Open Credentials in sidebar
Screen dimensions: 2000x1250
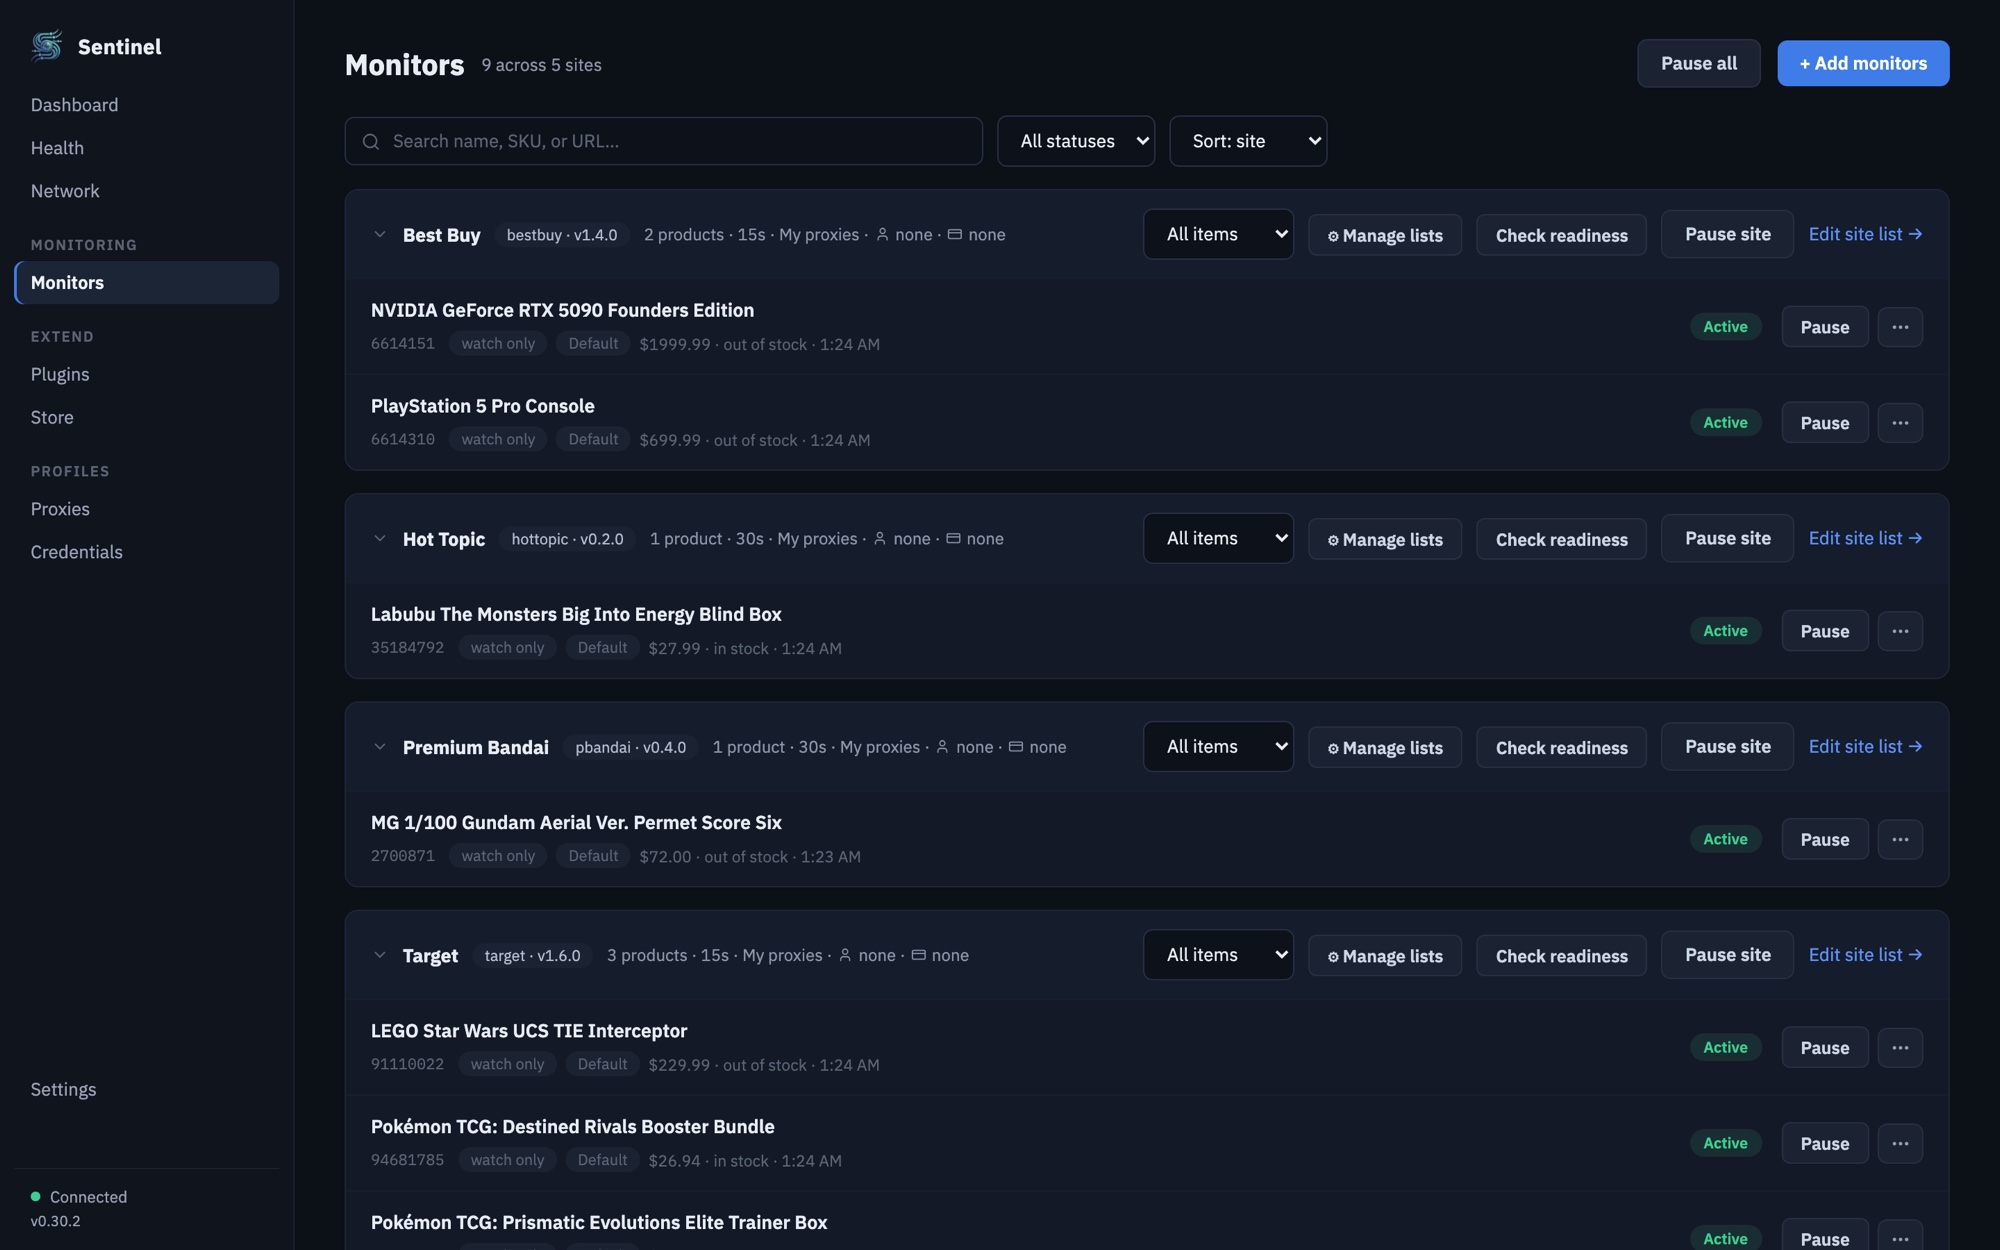click(x=77, y=552)
